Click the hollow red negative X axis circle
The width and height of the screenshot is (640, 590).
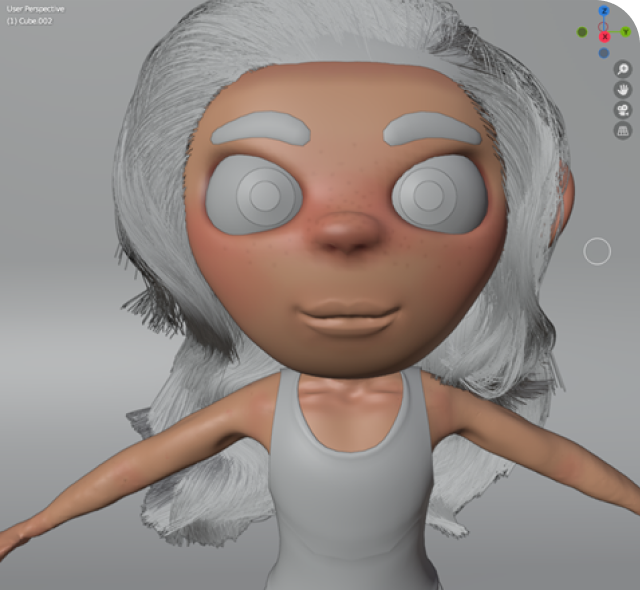tap(602, 26)
